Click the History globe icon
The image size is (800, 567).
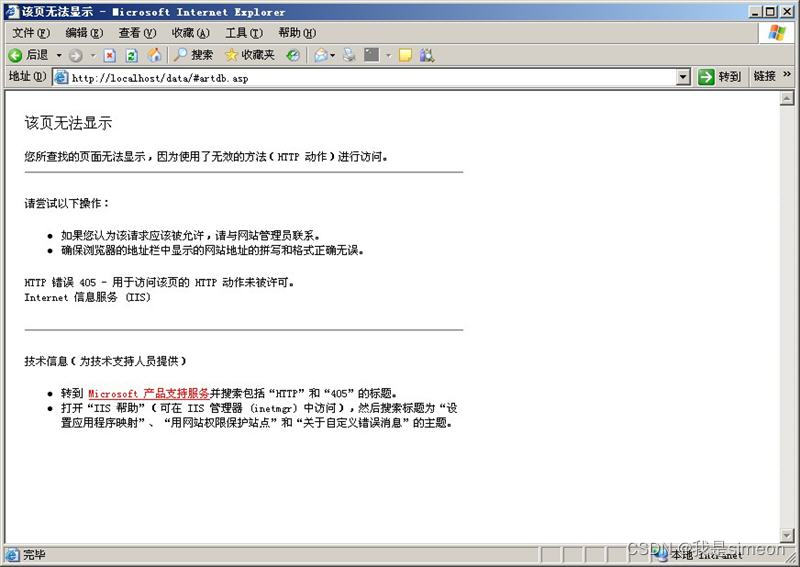click(x=293, y=55)
